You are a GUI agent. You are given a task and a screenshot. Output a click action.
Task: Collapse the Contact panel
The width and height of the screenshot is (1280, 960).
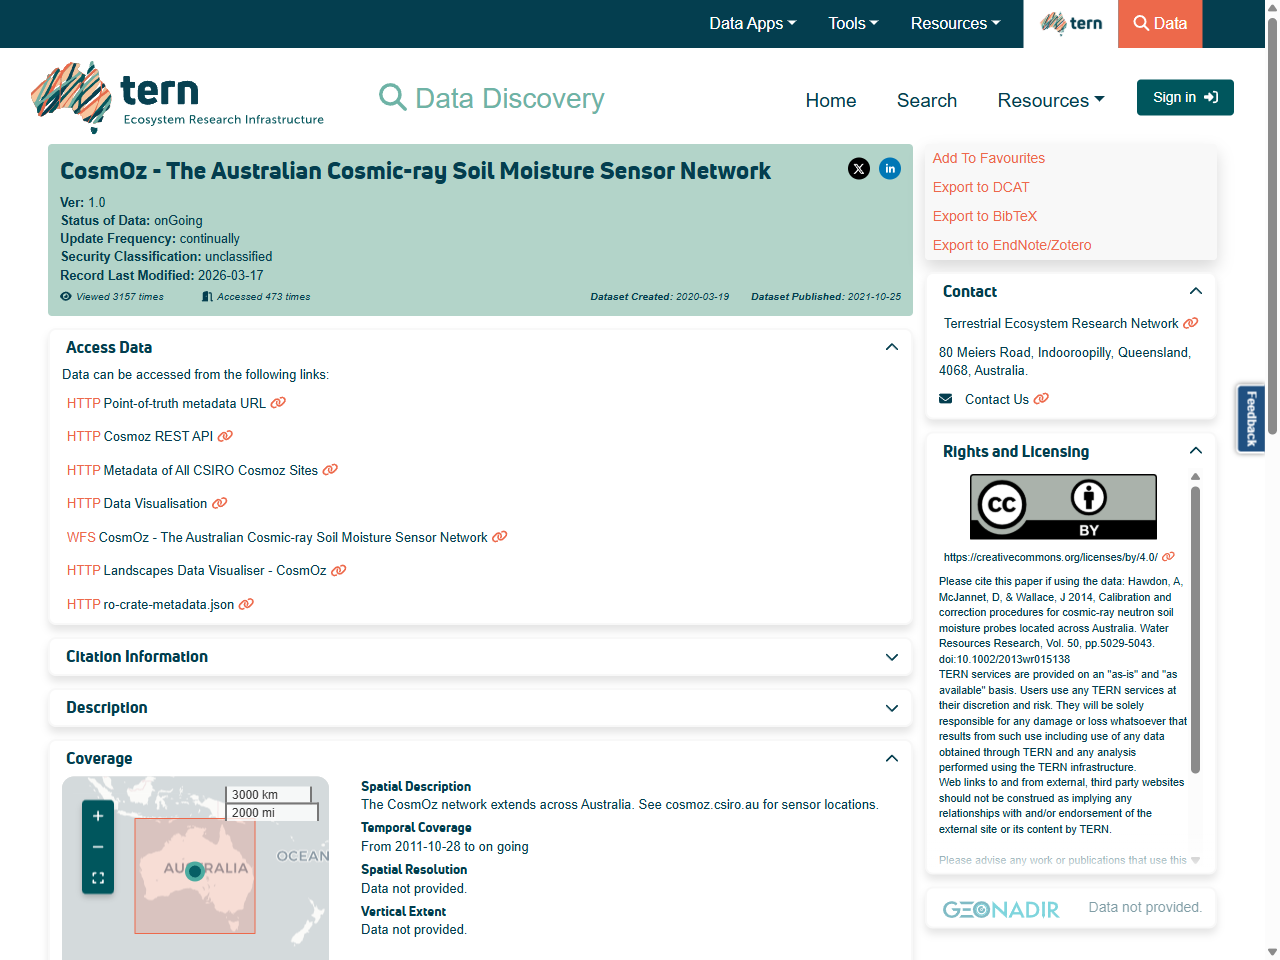1195,291
